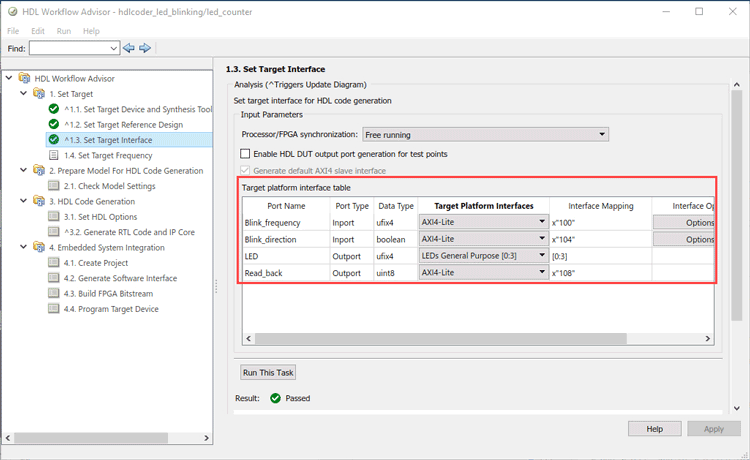Viewport: 750px width, 460px height.
Task: Open the Run menu
Action: 64,31
